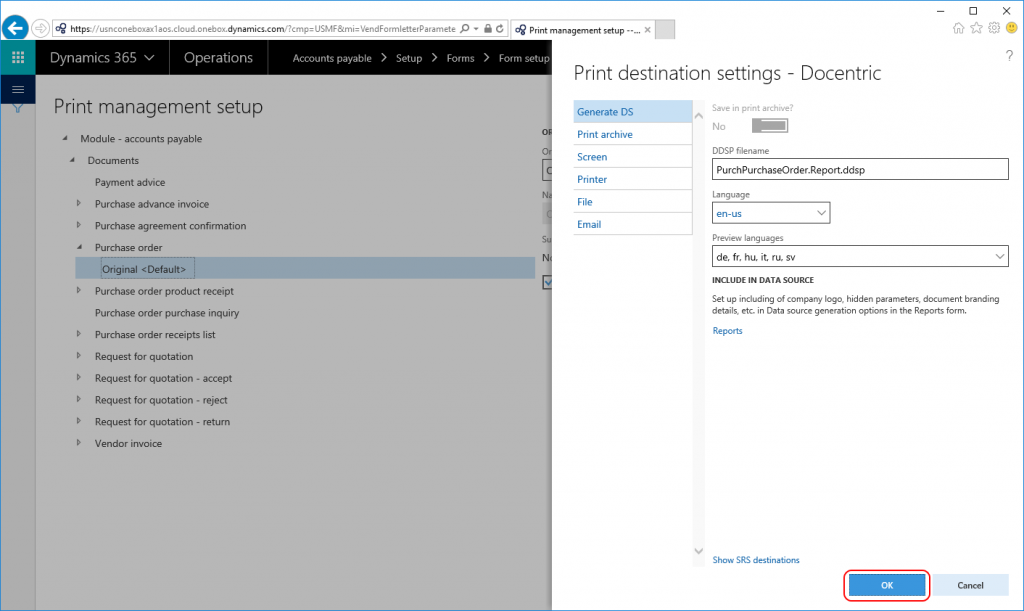Open the hamburger navigation menu

pyautogui.click(x=18, y=89)
